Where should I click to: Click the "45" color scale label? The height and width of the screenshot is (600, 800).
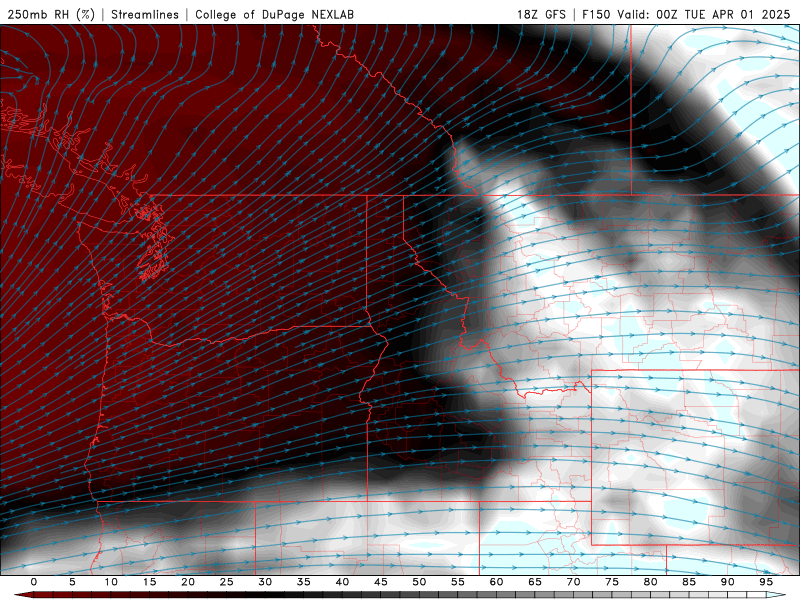point(381,582)
